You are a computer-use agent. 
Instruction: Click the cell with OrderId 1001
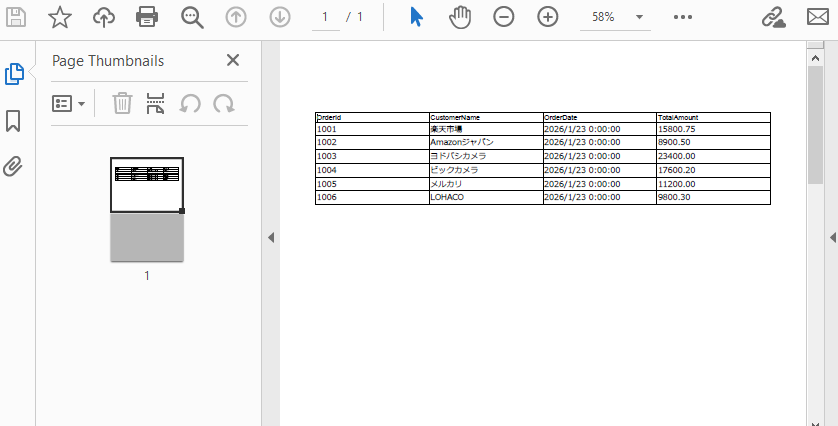(372, 129)
